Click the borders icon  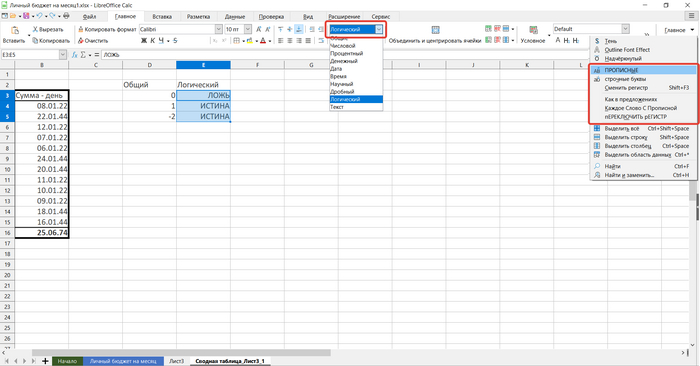237,41
